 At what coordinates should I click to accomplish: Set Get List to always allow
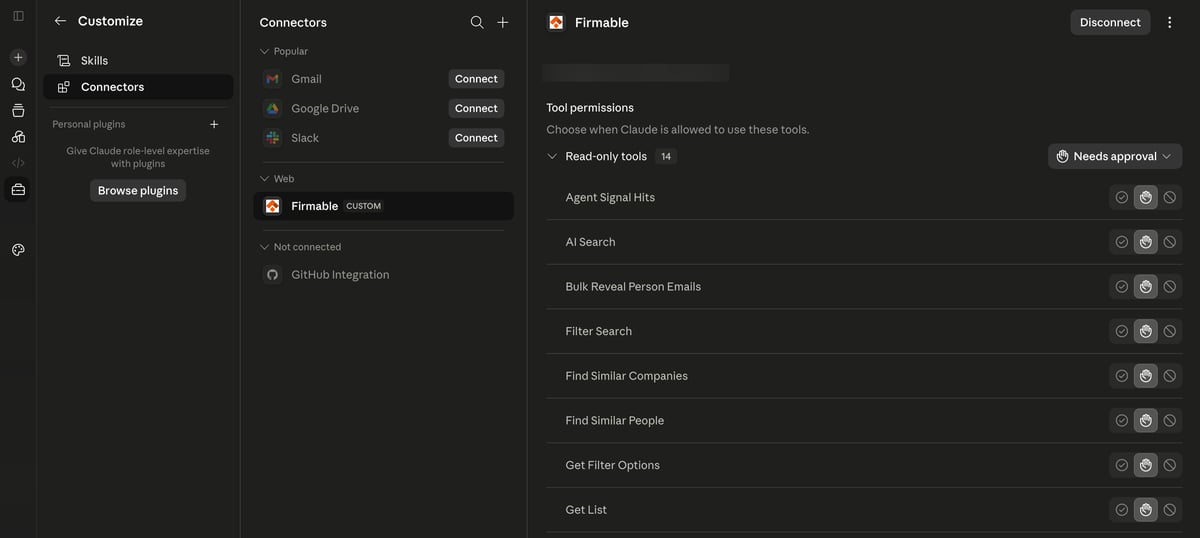(1122, 510)
